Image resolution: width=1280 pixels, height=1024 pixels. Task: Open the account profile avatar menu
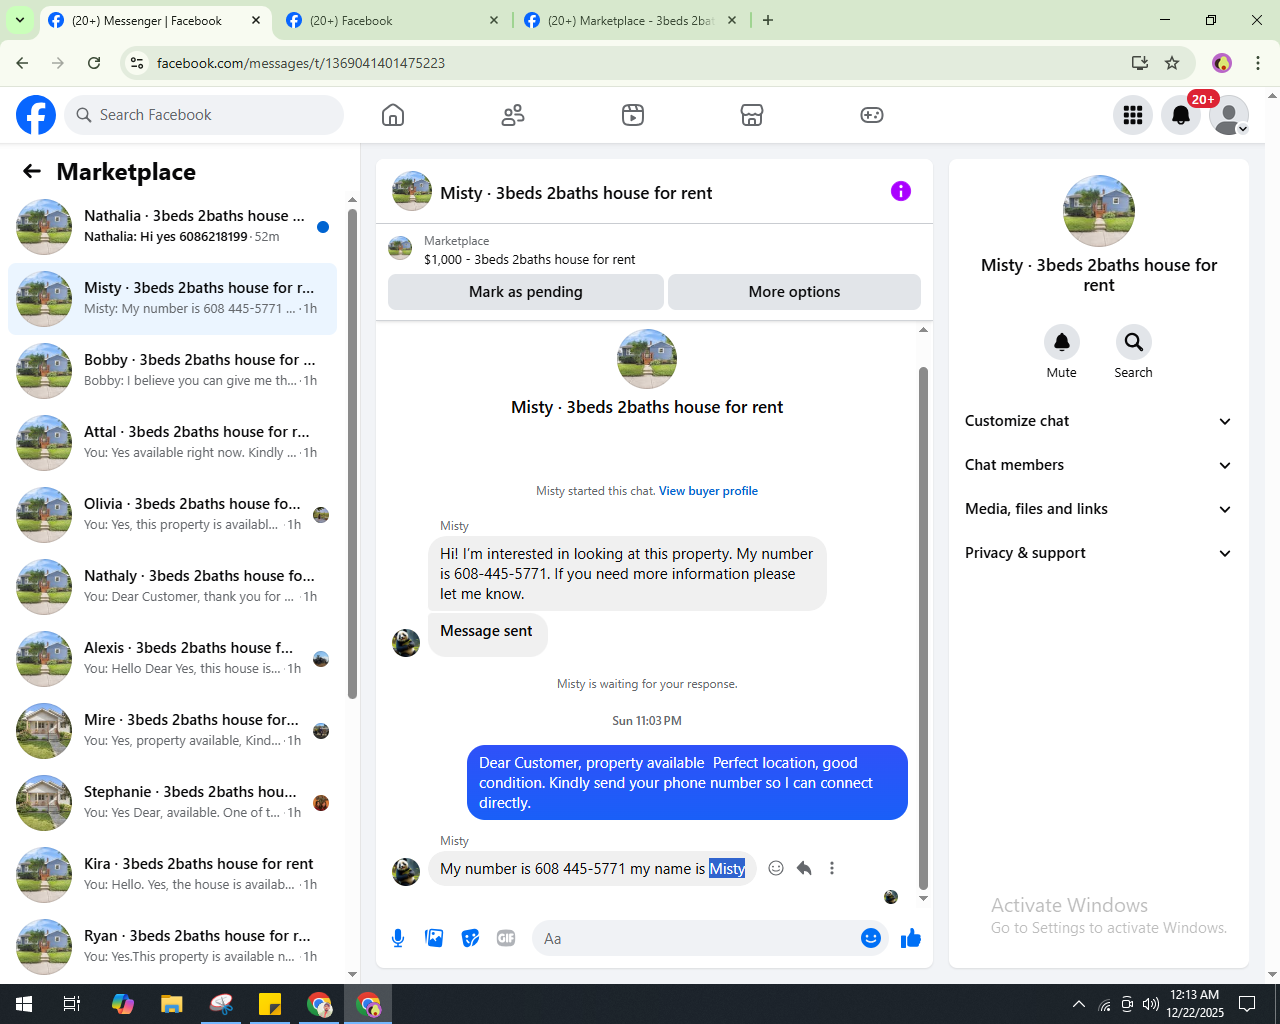pos(1229,115)
